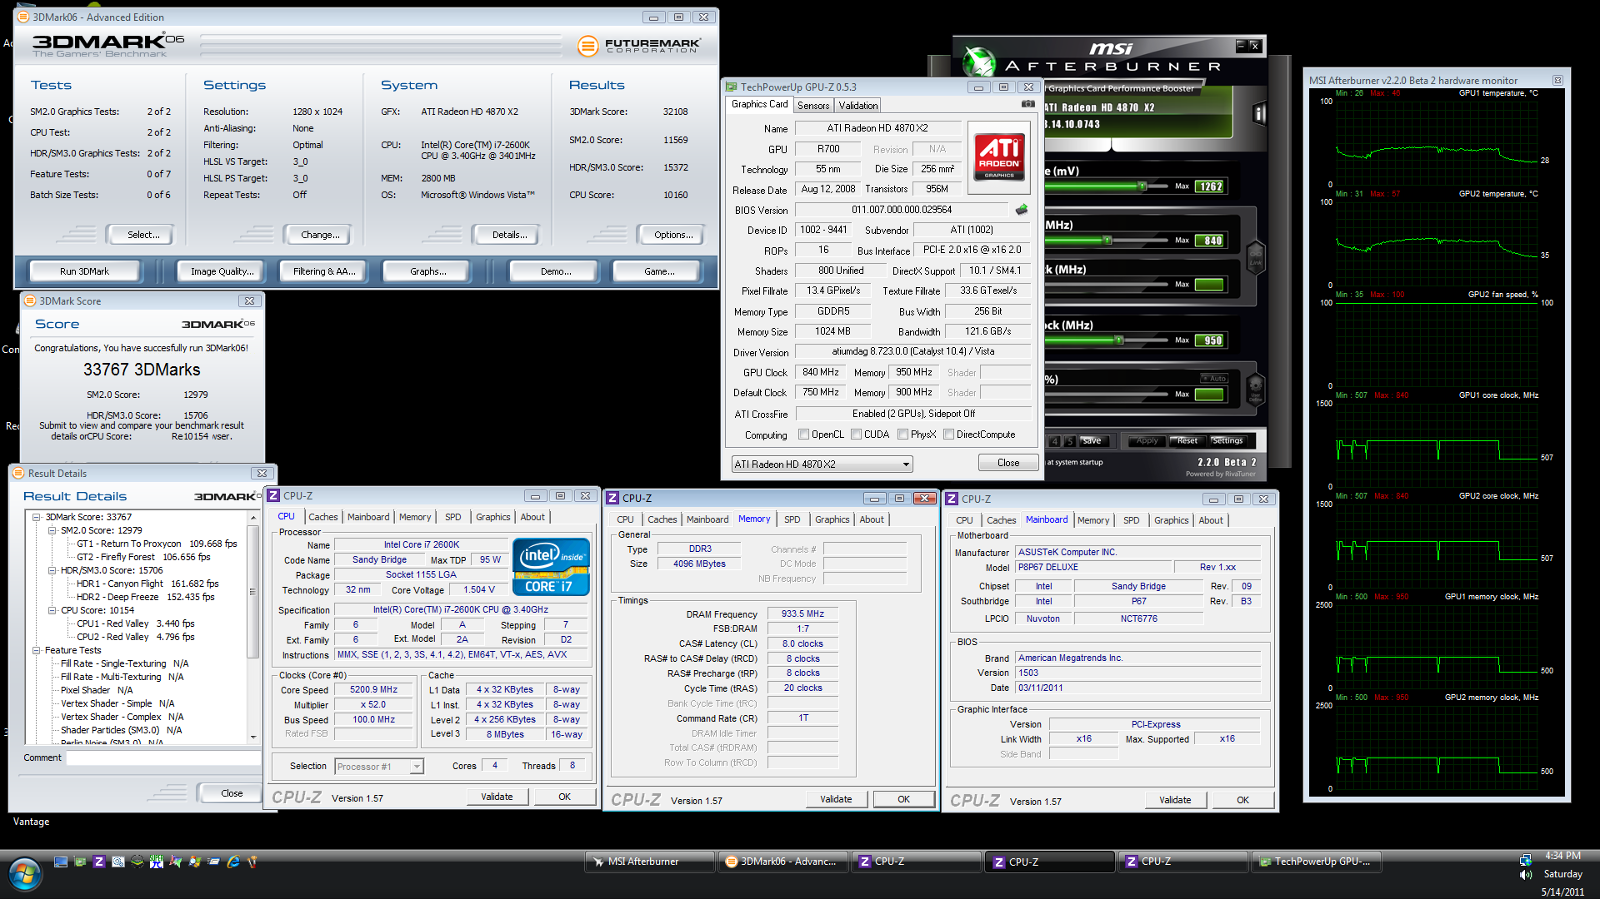Open Internet Explorer from quick launch
The width and height of the screenshot is (1600, 899).
coord(233,862)
